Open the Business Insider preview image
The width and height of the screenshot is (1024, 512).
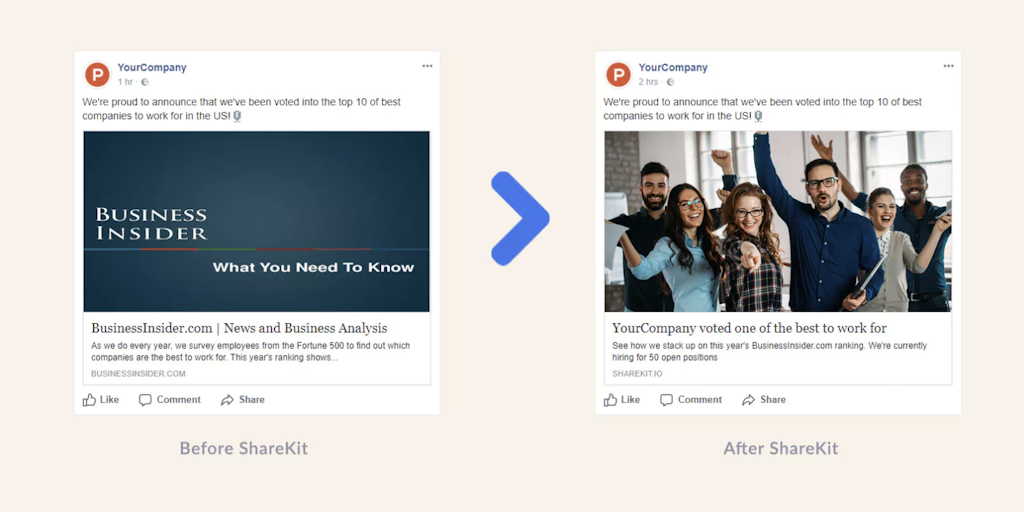257,221
